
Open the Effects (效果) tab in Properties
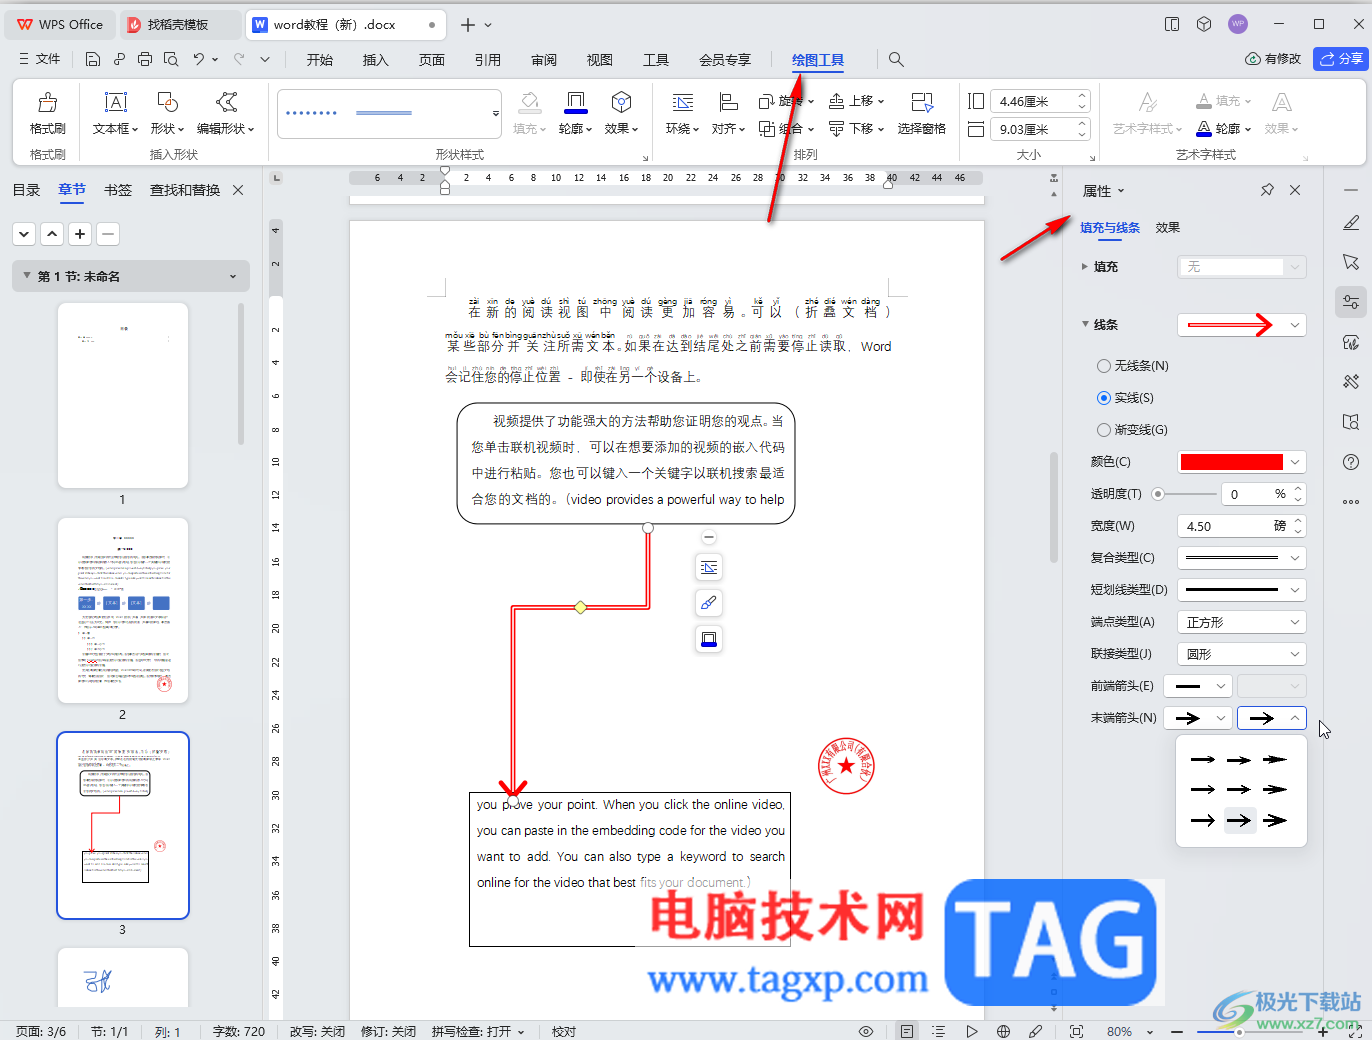(x=1167, y=227)
